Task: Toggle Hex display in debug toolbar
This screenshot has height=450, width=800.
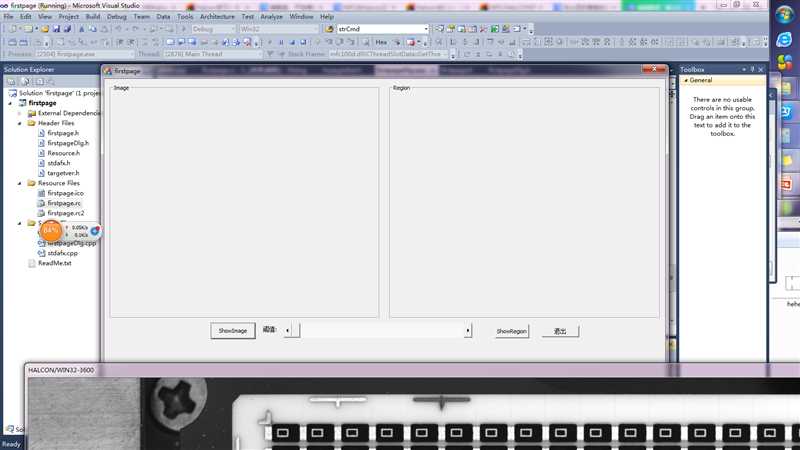Action: pyautogui.click(x=381, y=42)
